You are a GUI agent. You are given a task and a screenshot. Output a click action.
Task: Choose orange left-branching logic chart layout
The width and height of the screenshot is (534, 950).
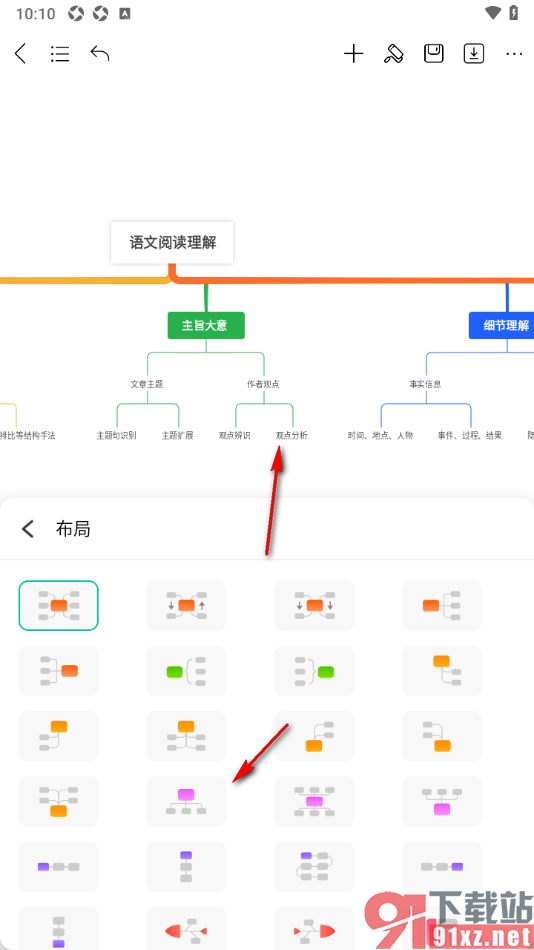[59, 671]
